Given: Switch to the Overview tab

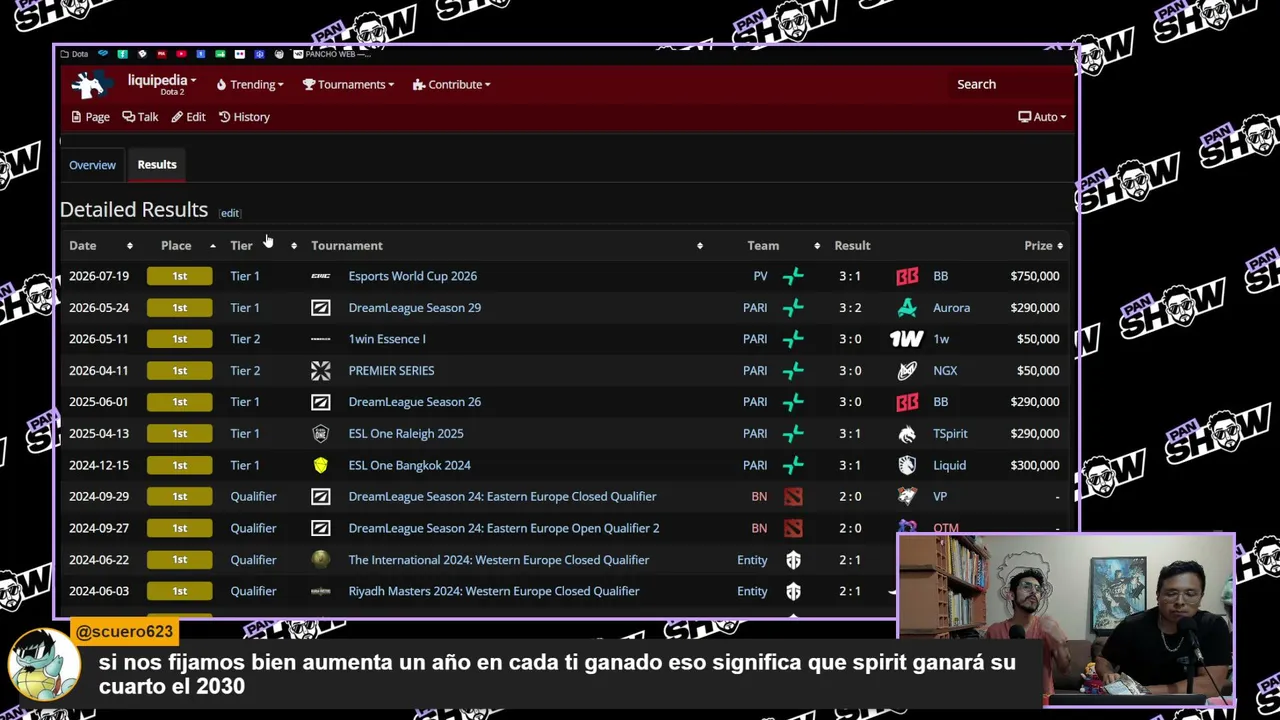Looking at the screenshot, I should 92,165.
